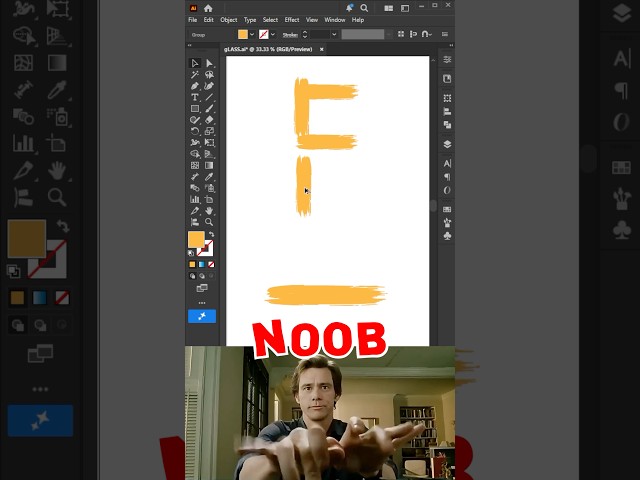Viewport: 640px width, 480px height.
Task: Open the control bar options menu
Action: [445, 35]
